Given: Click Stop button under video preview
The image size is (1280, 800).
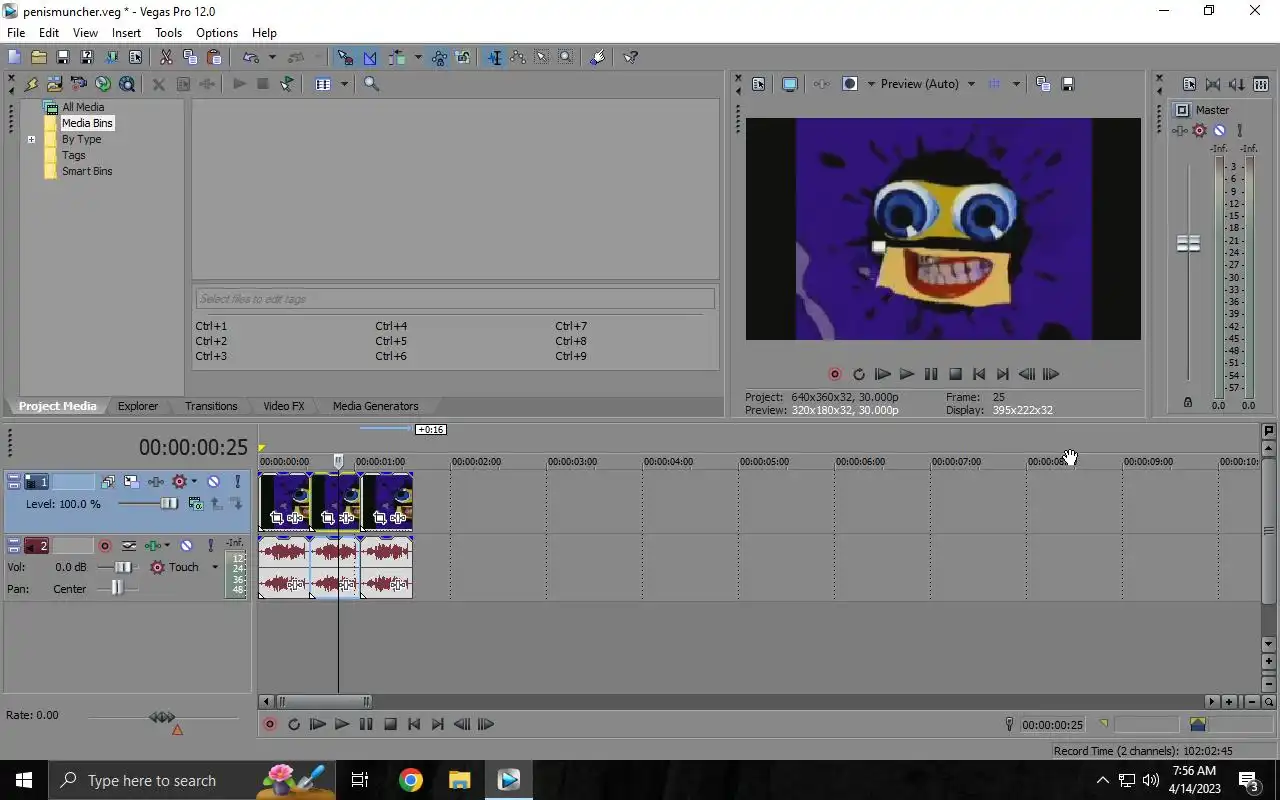Looking at the screenshot, I should tap(955, 374).
